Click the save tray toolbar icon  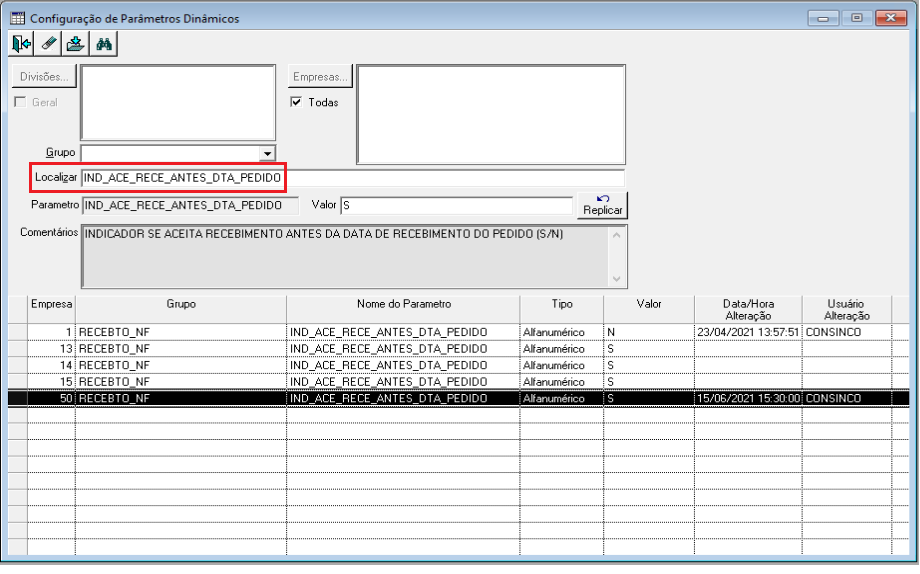pyautogui.click(x=76, y=44)
